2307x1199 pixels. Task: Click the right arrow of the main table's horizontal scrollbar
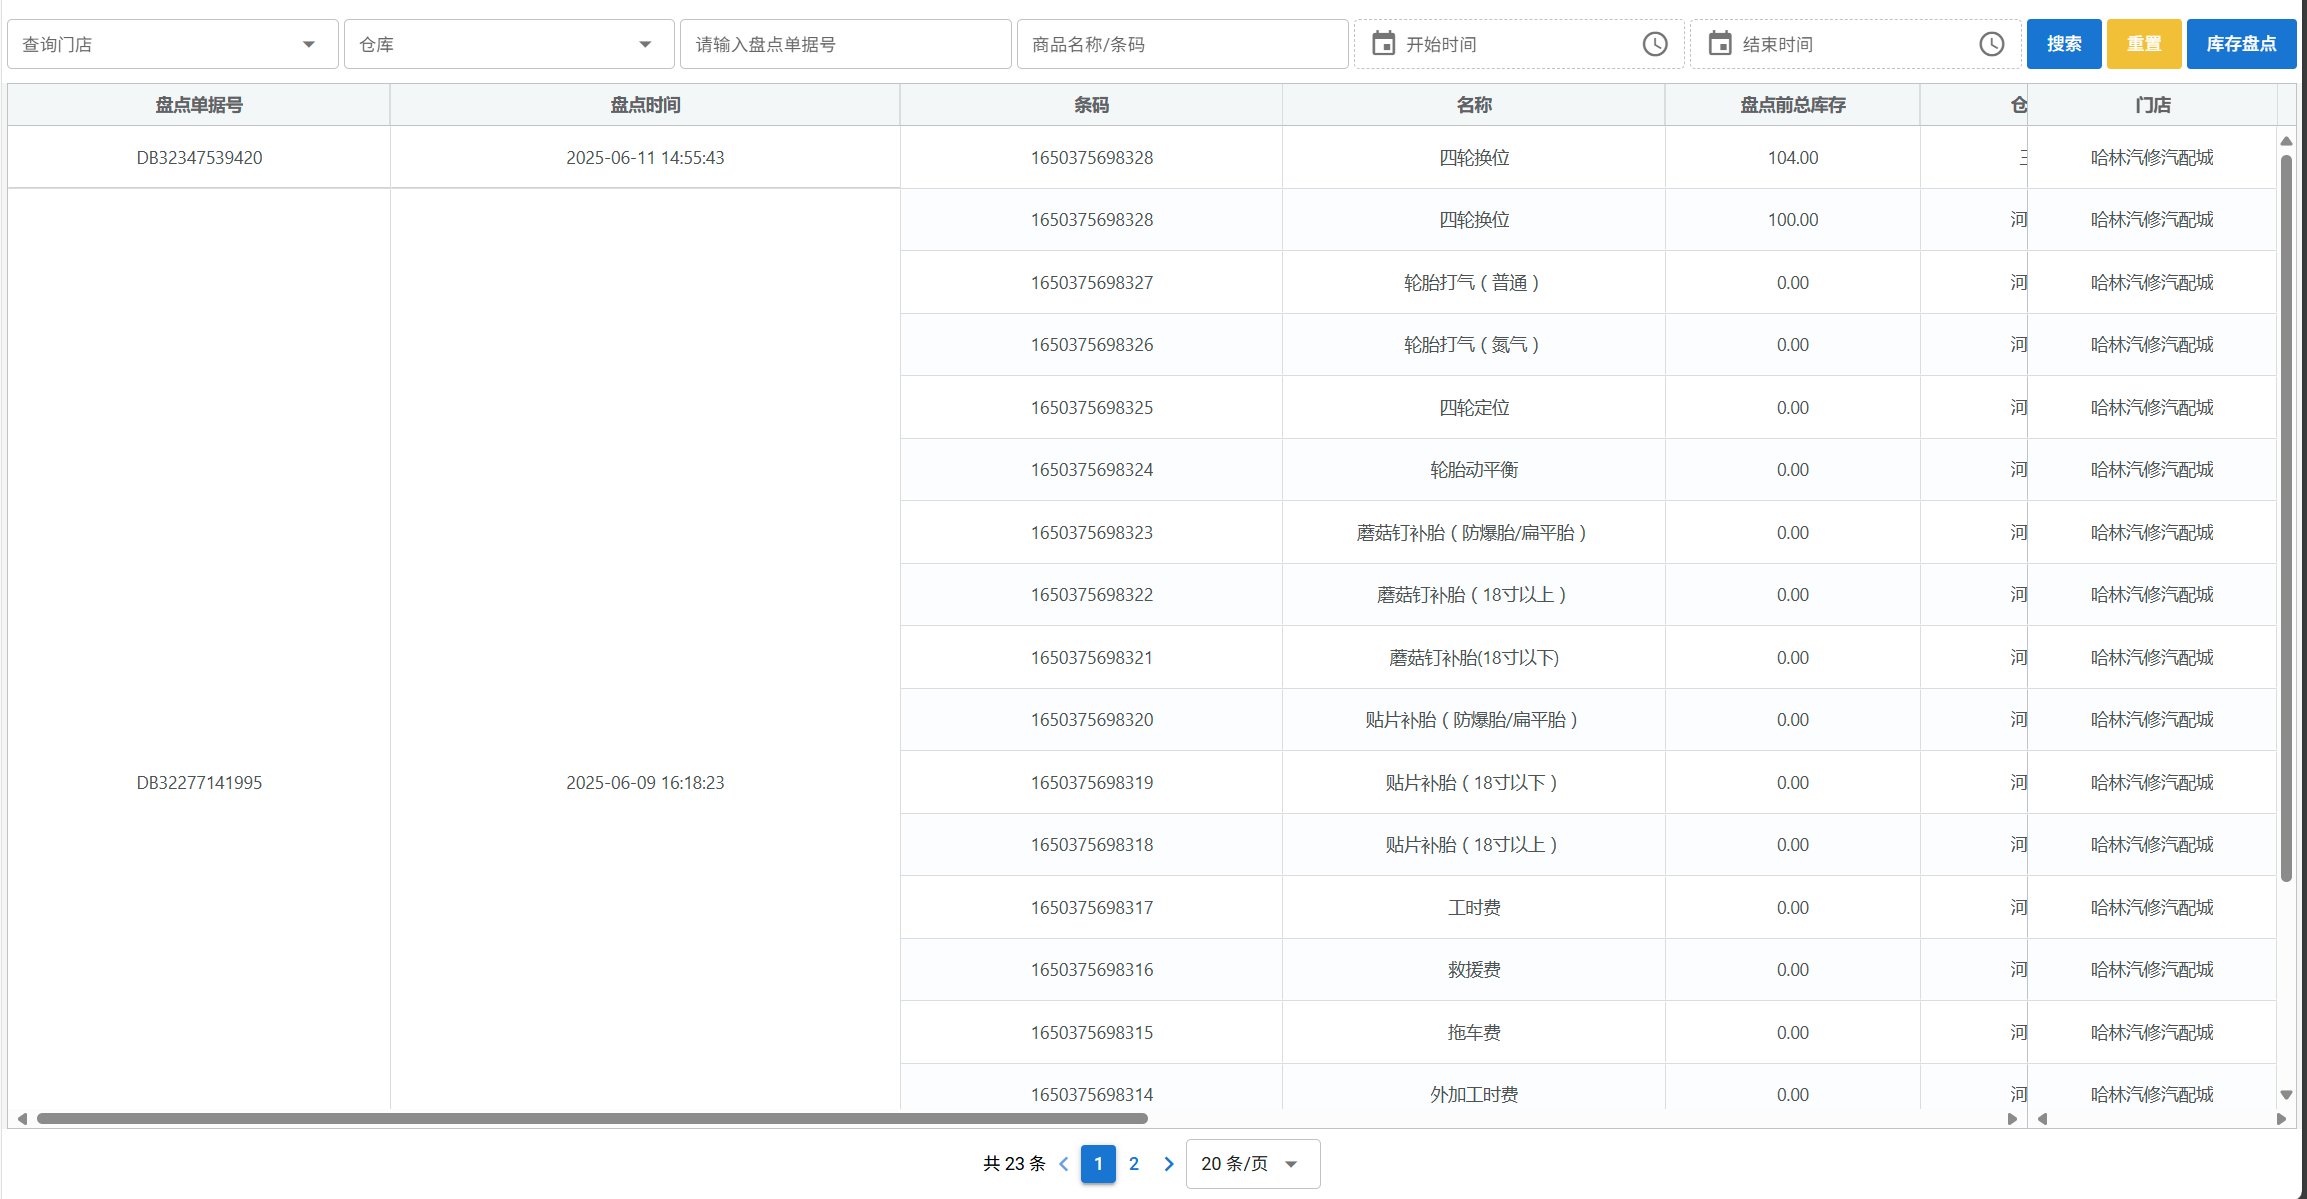2012,1119
